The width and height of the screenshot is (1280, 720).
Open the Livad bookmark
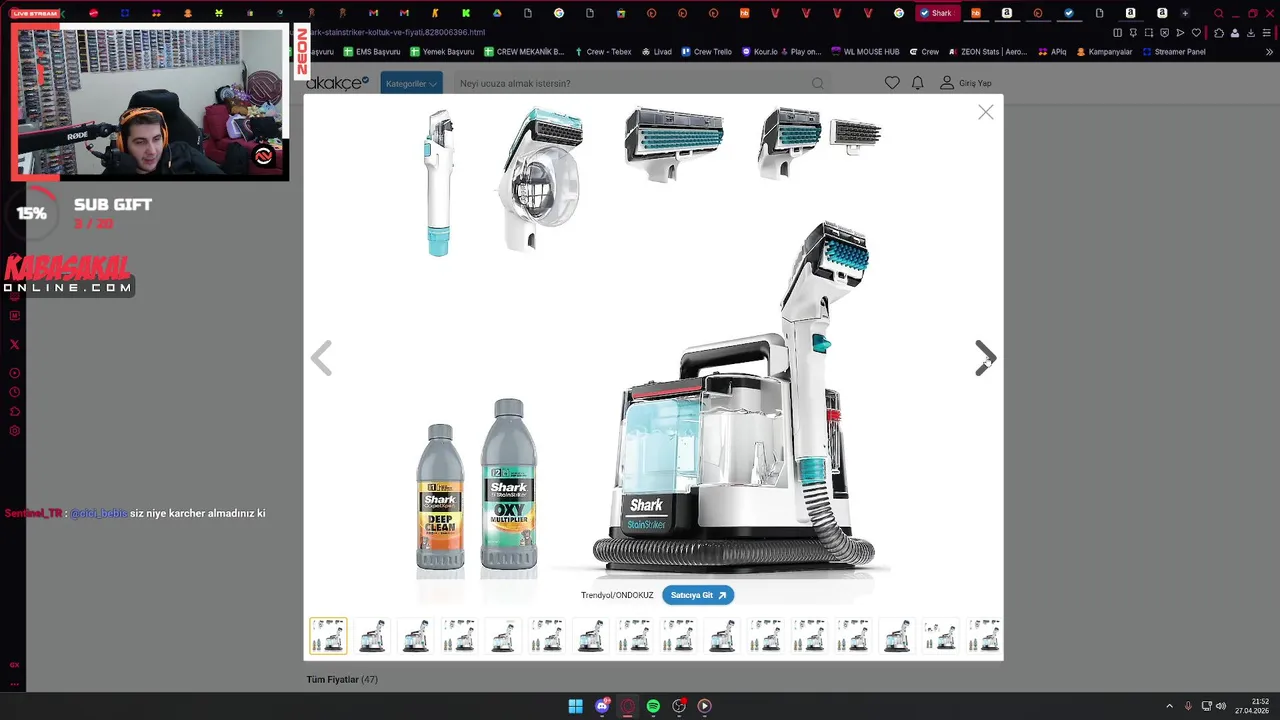coord(657,52)
